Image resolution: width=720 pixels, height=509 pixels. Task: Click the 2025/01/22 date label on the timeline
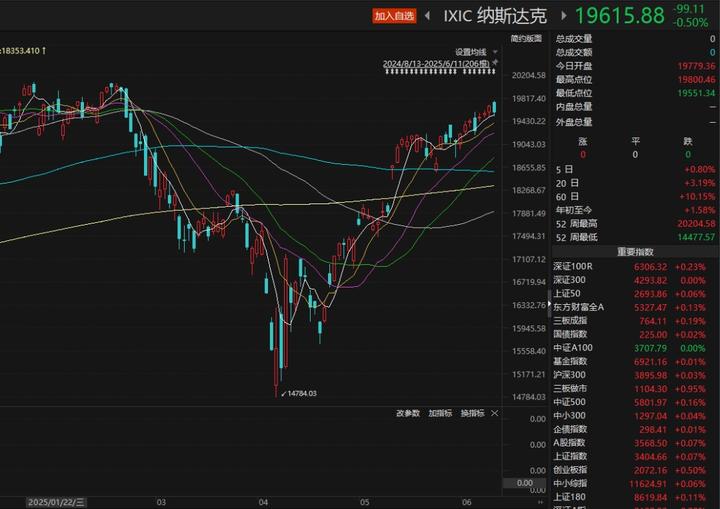56,502
